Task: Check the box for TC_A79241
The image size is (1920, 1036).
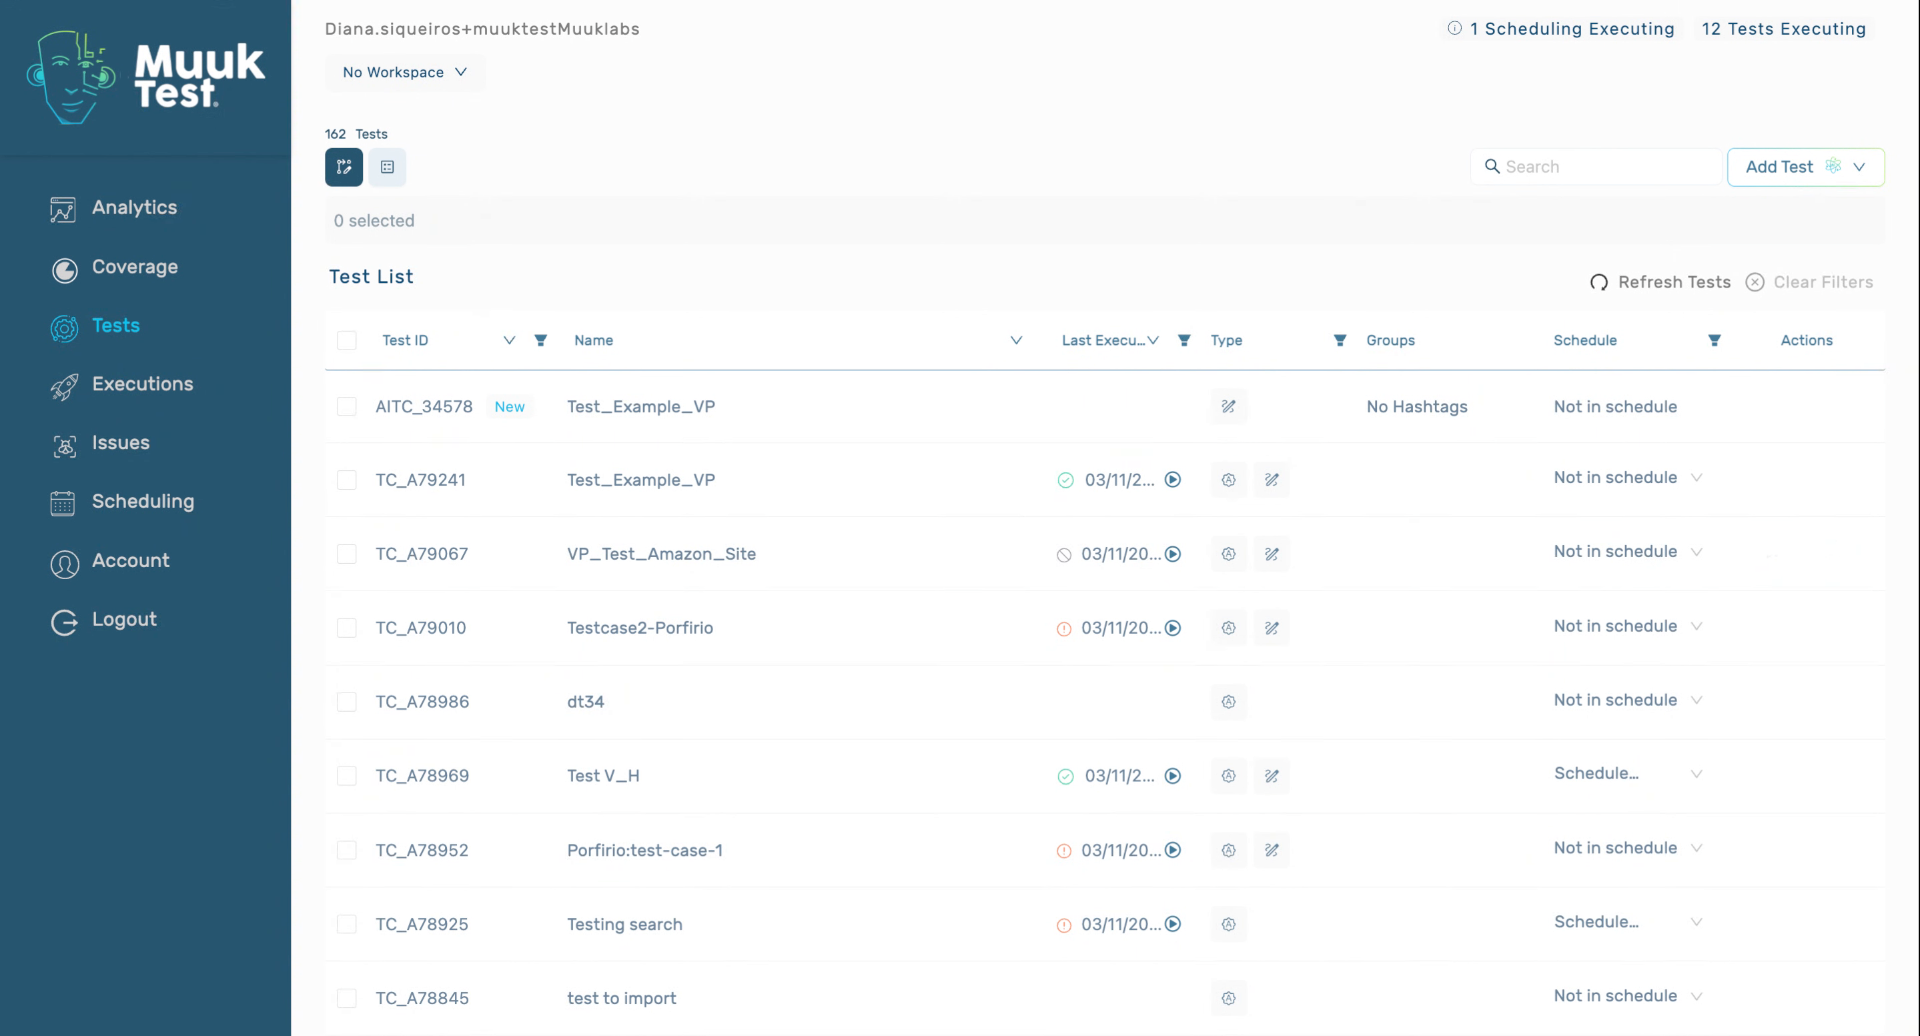Action: tap(347, 480)
